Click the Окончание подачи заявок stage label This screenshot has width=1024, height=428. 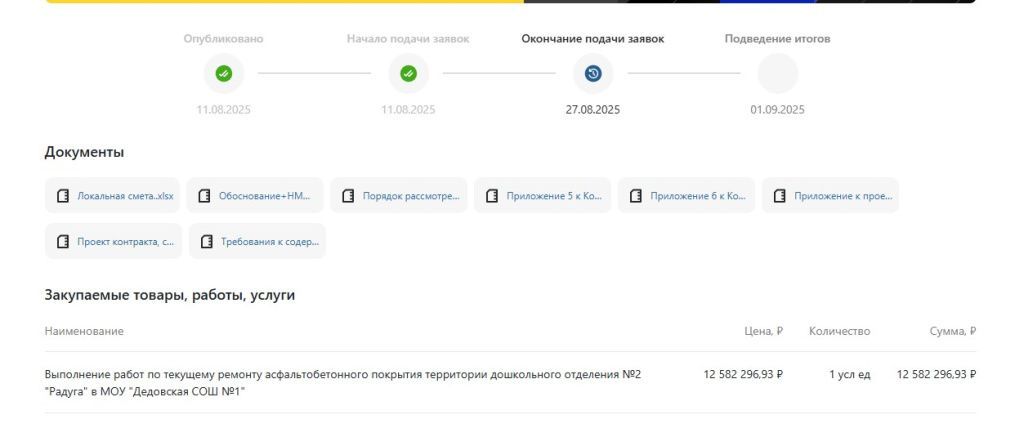coord(592,39)
